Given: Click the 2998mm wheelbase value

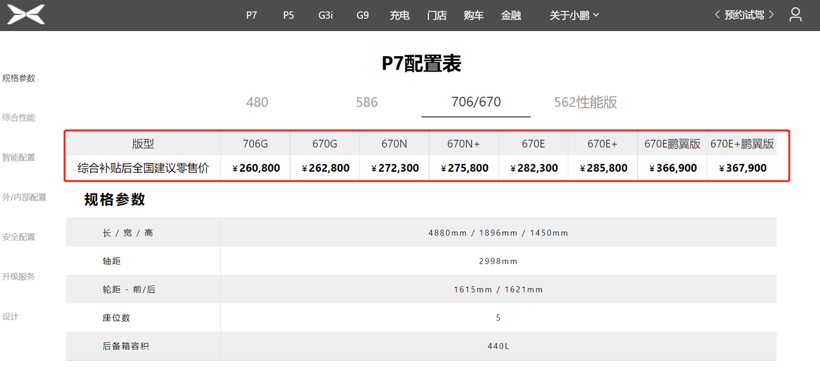Looking at the screenshot, I should tap(498, 261).
